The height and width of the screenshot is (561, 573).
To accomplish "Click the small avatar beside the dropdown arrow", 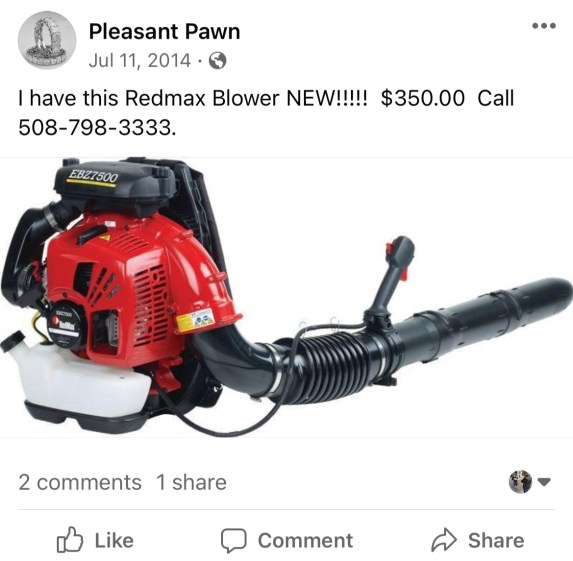I will tap(520, 482).
